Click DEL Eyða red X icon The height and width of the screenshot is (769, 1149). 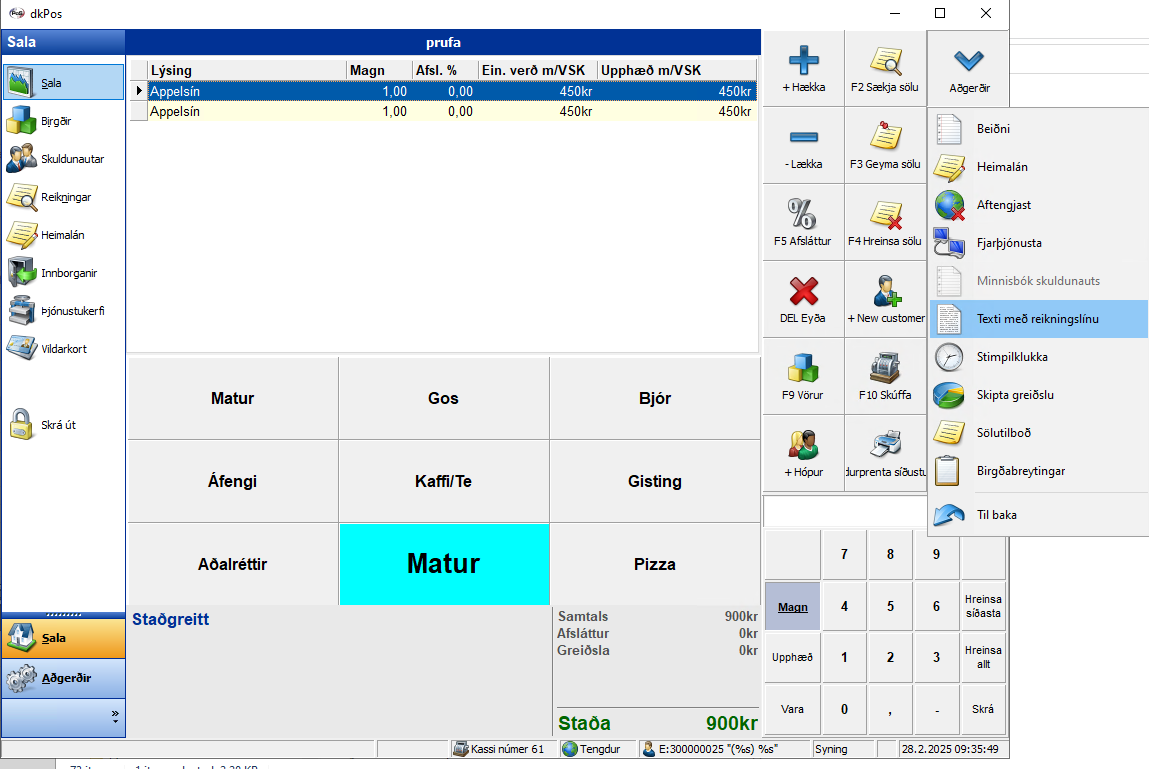pyautogui.click(x=803, y=293)
